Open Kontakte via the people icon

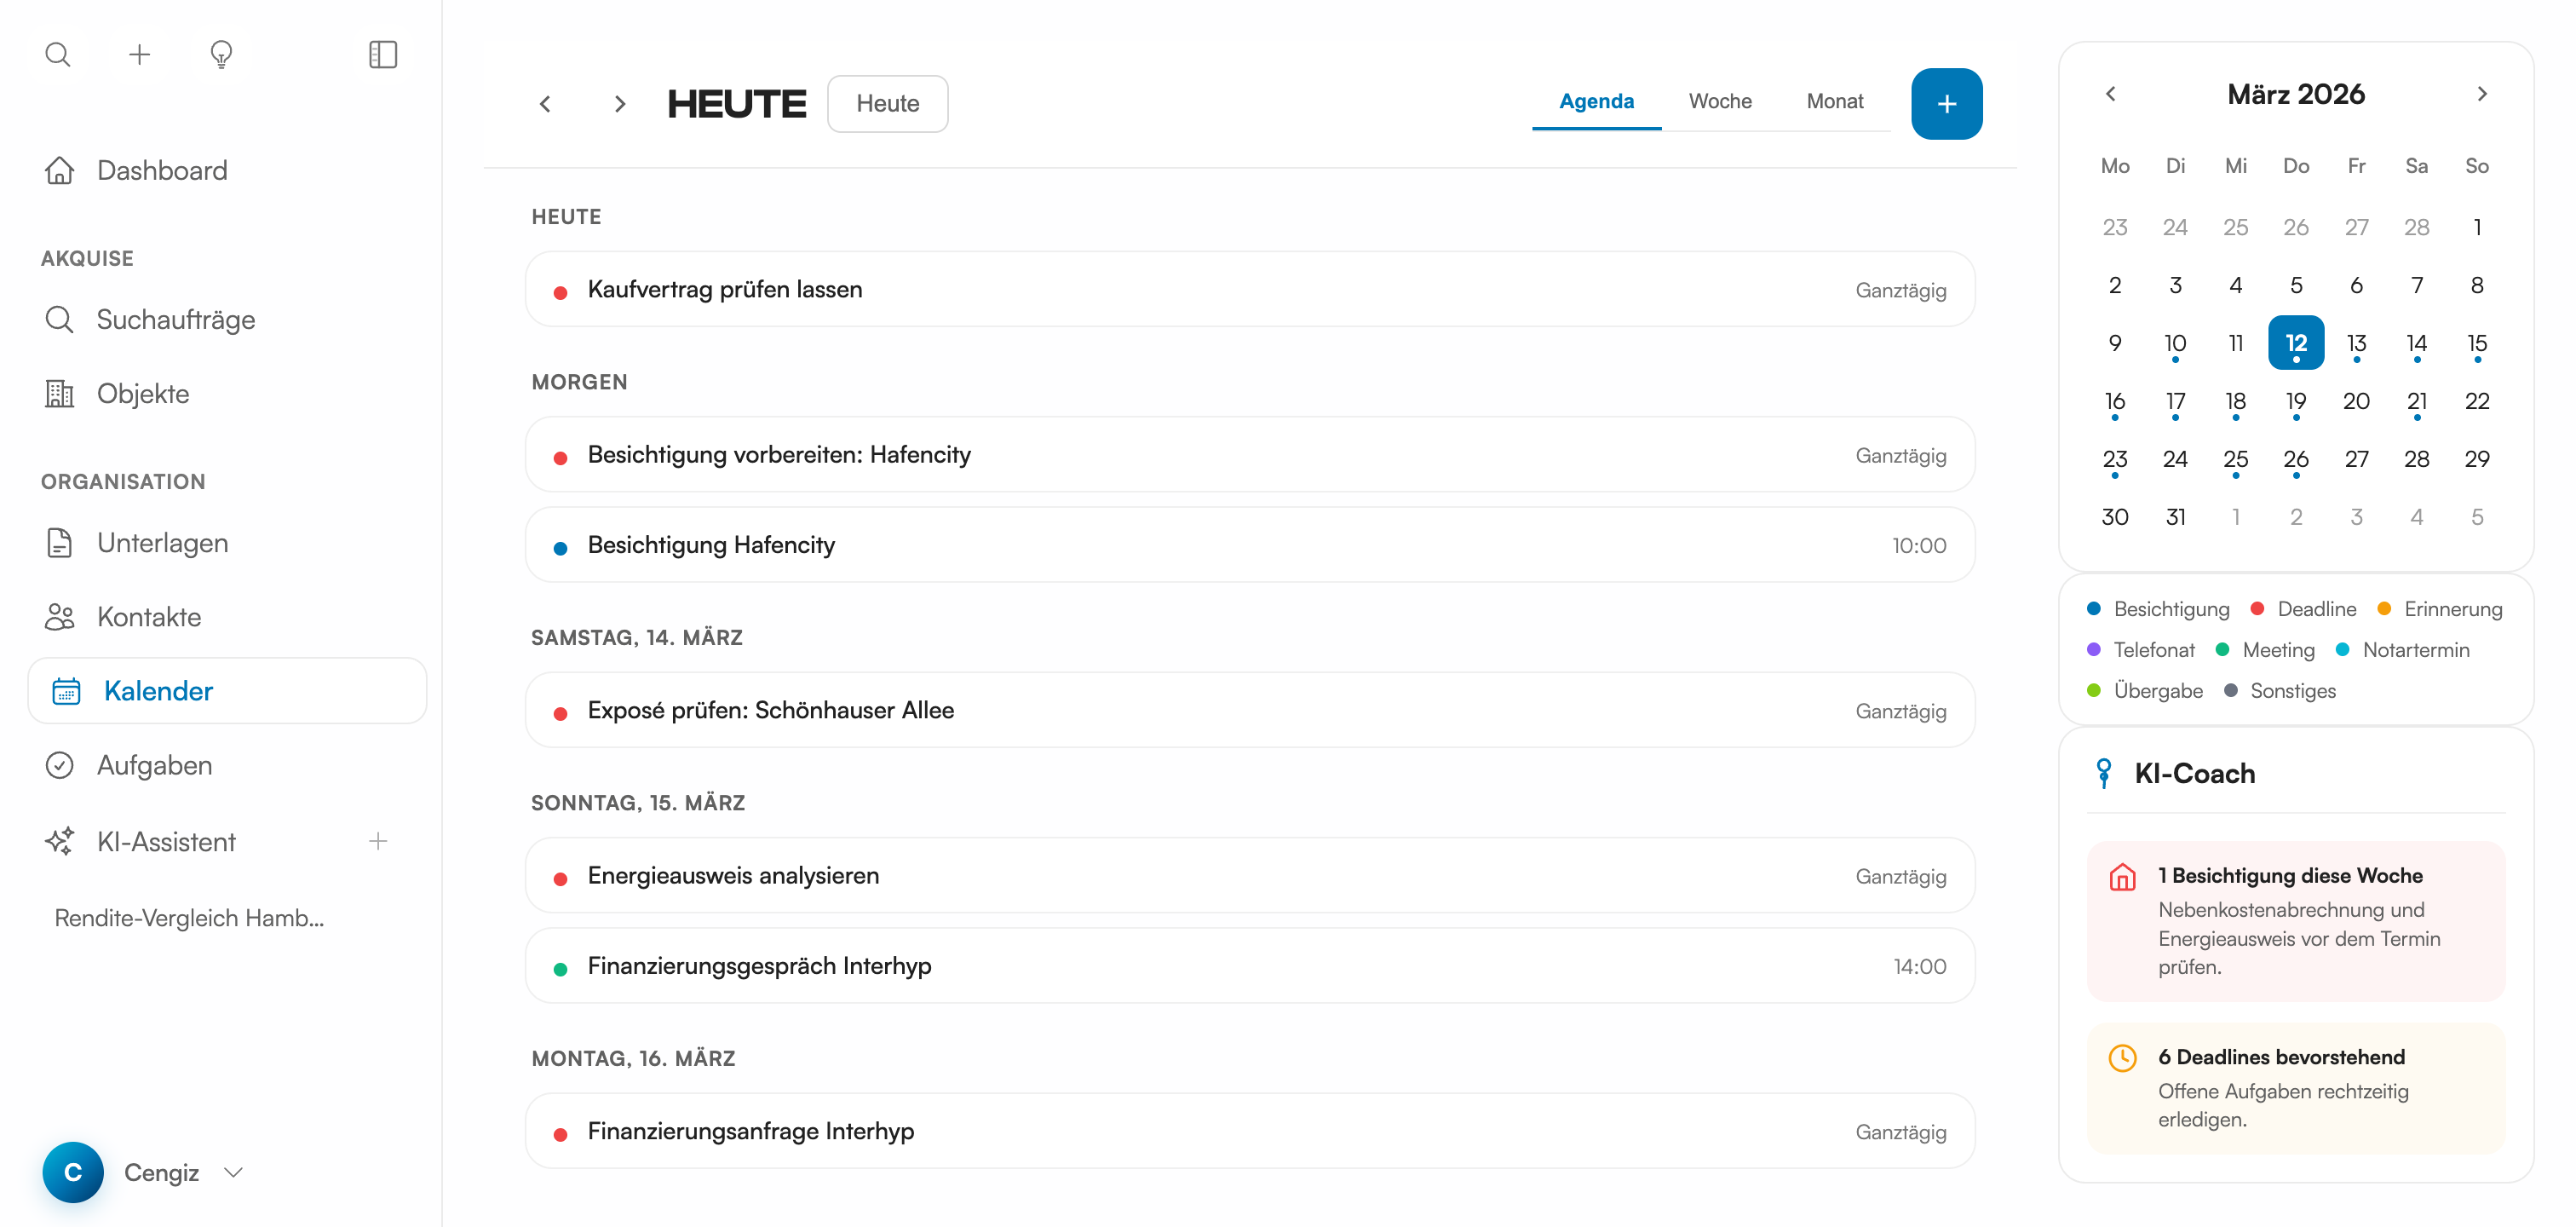click(60, 617)
